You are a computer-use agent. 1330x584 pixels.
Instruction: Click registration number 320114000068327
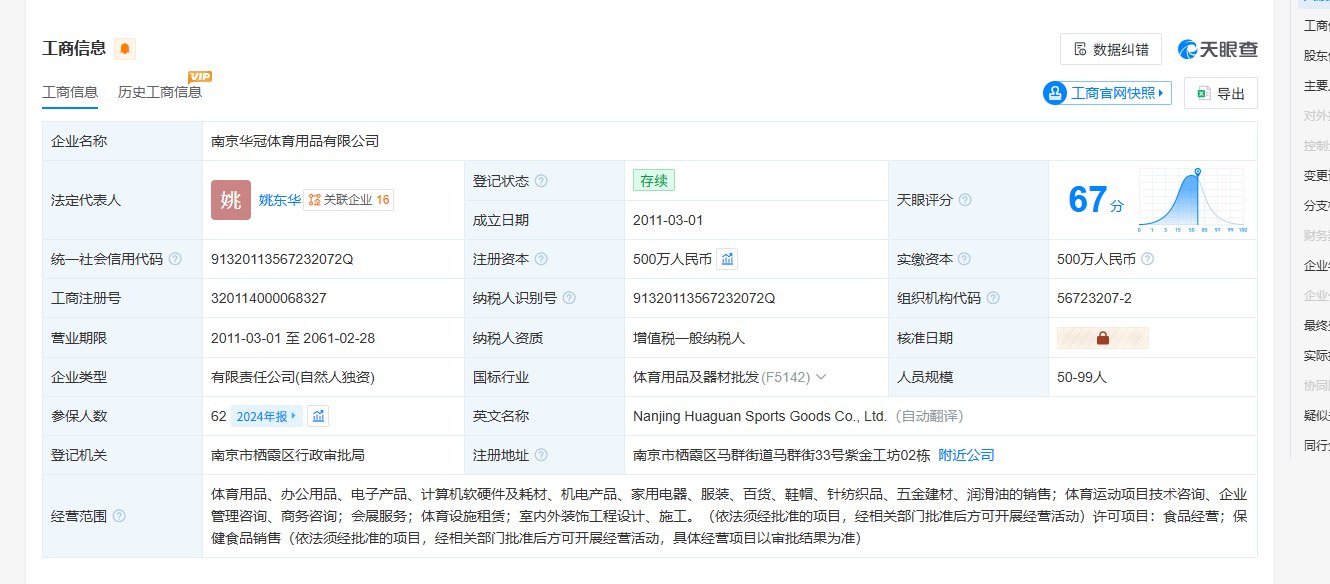click(269, 298)
